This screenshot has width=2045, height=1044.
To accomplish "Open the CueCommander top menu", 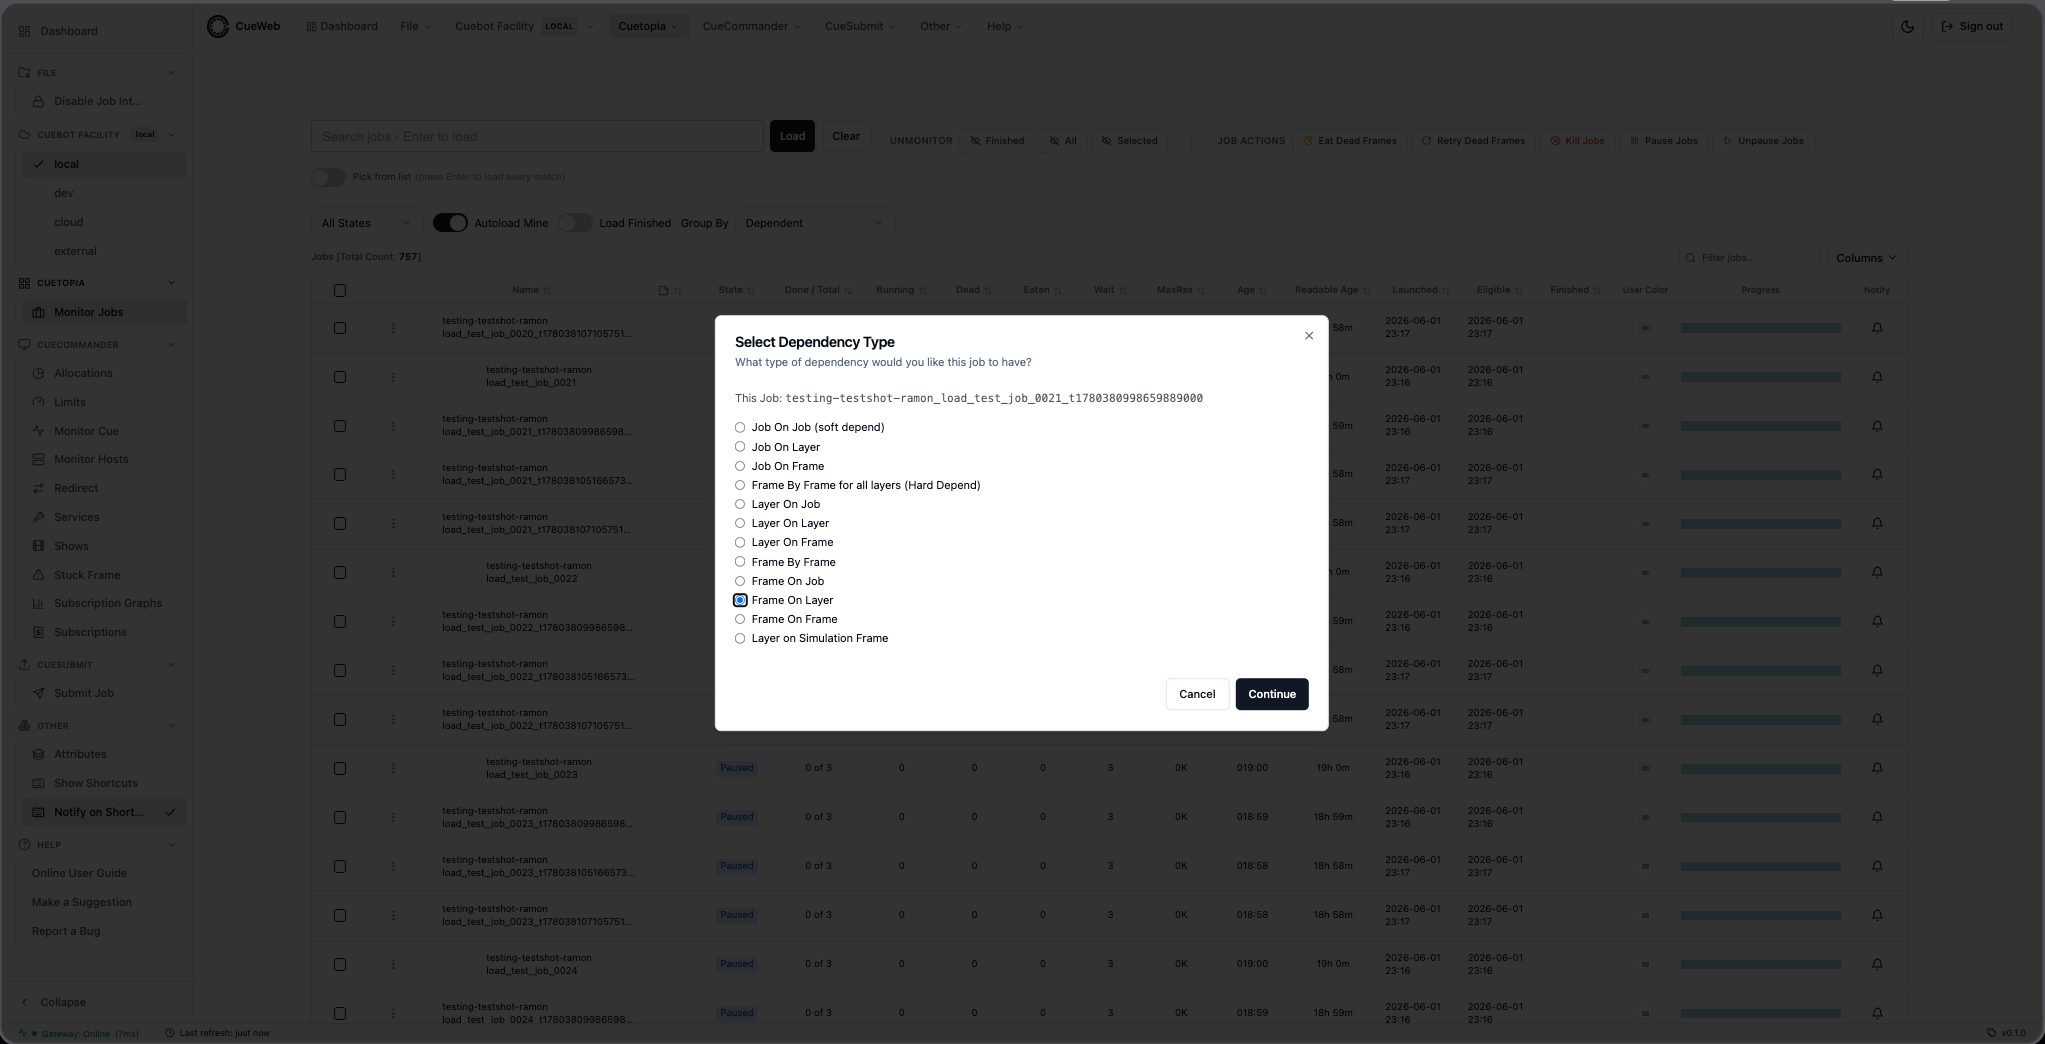I will (751, 26).
